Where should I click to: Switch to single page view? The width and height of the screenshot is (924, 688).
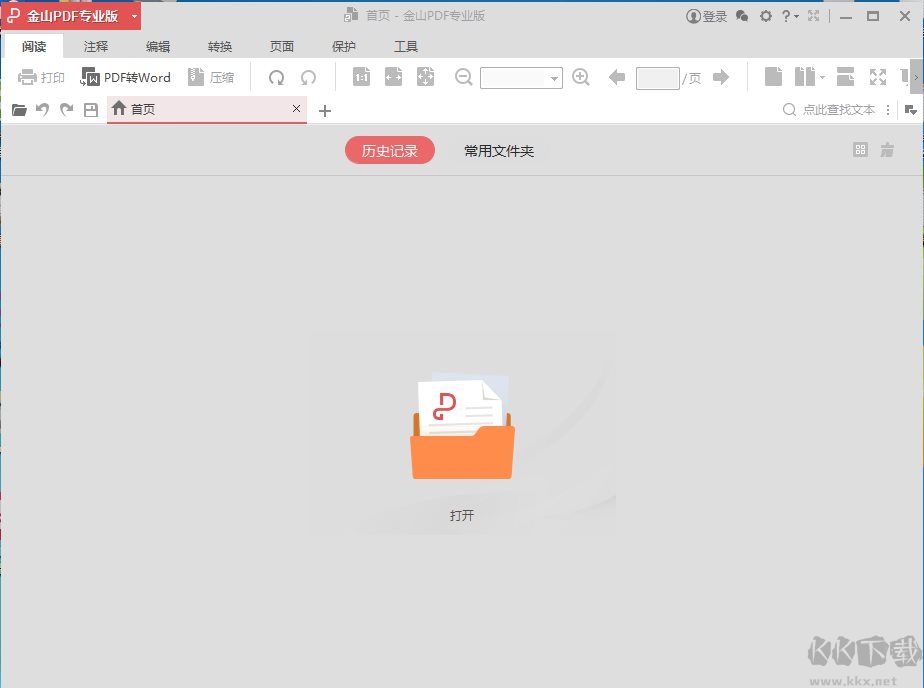click(x=772, y=77)
